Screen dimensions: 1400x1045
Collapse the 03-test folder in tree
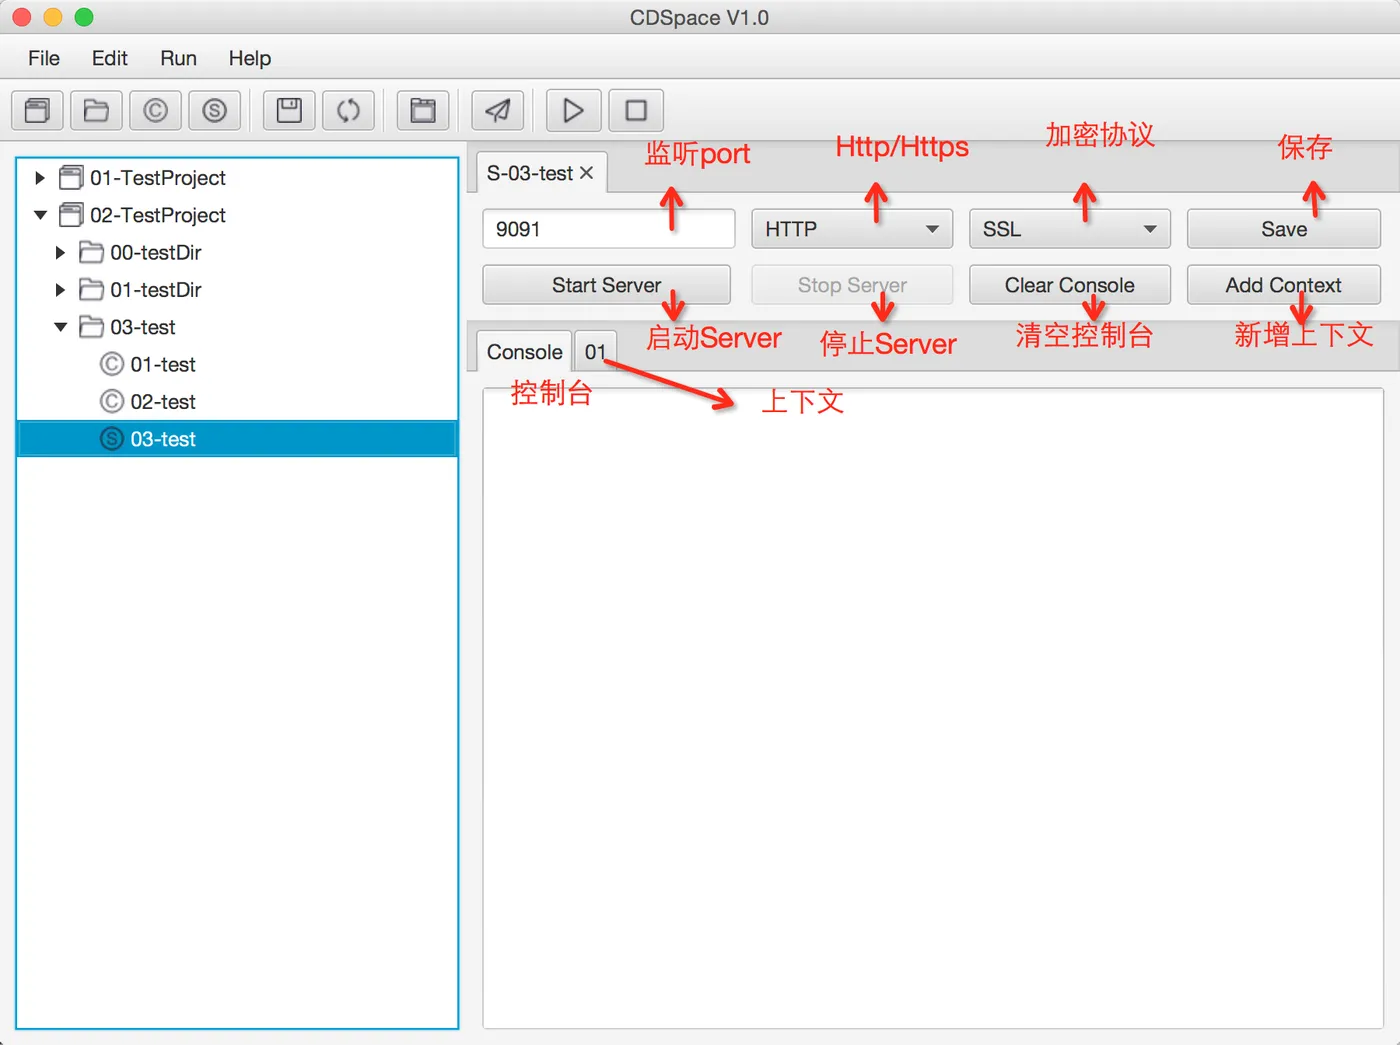click(x=60, y=327)
